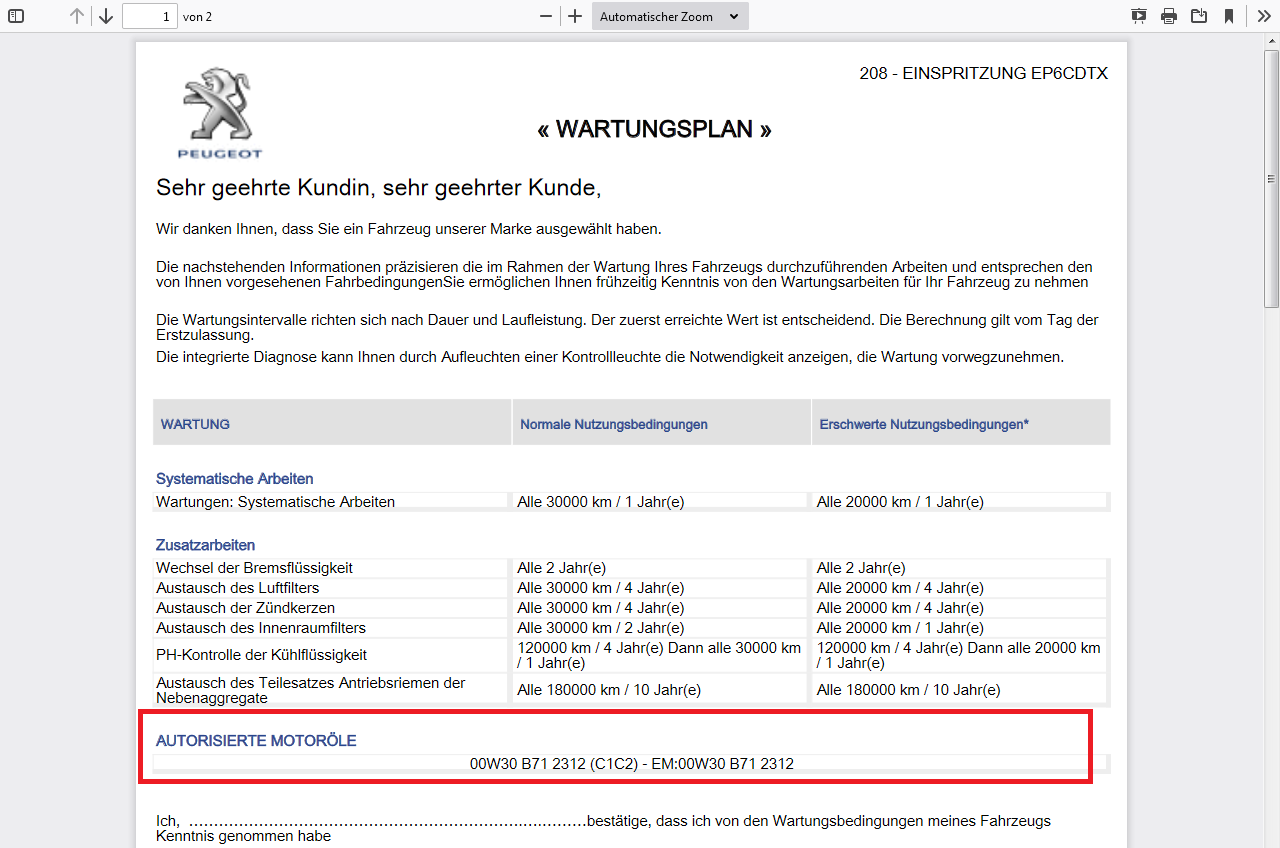The height and width of the screenshot is (848, 1280).
Task: Expand the additional tools menu
Action: point(1264,16)
